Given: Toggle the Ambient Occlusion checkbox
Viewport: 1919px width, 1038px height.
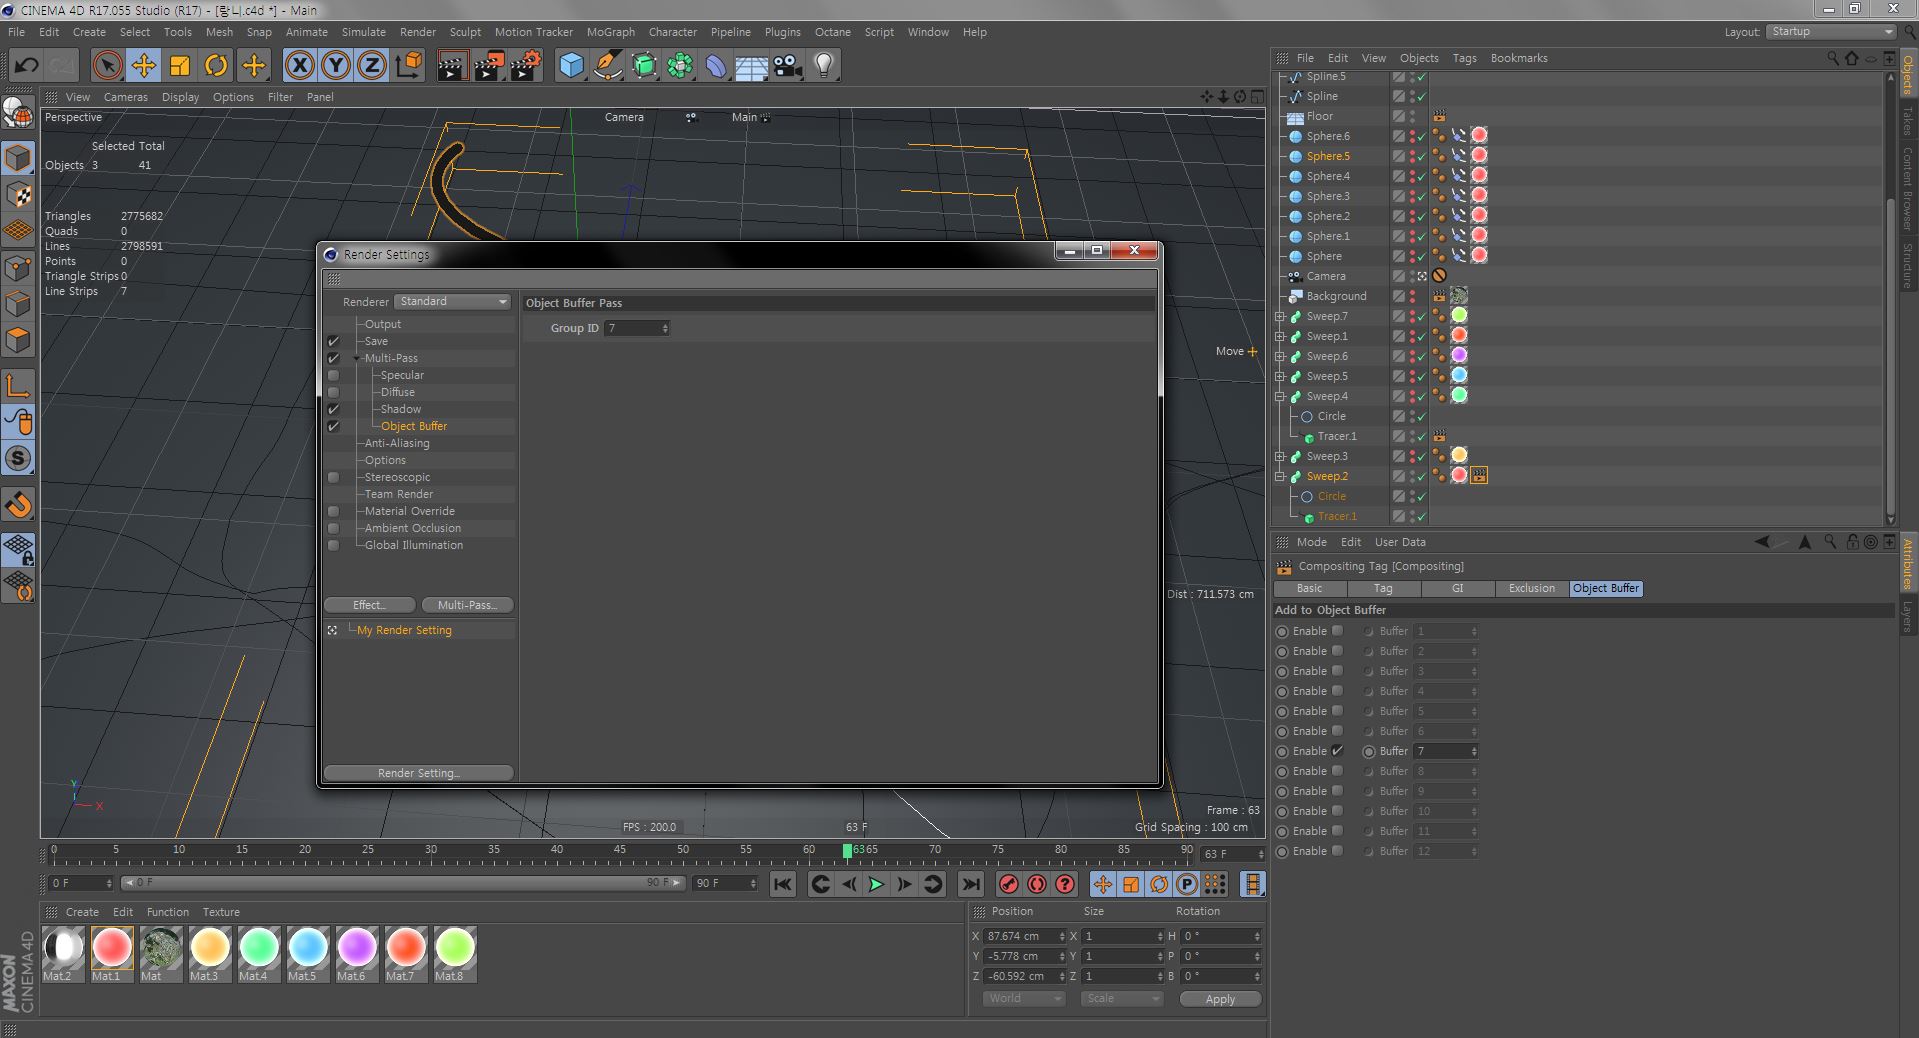Looking at the screenshot, I should click(334, 528).
